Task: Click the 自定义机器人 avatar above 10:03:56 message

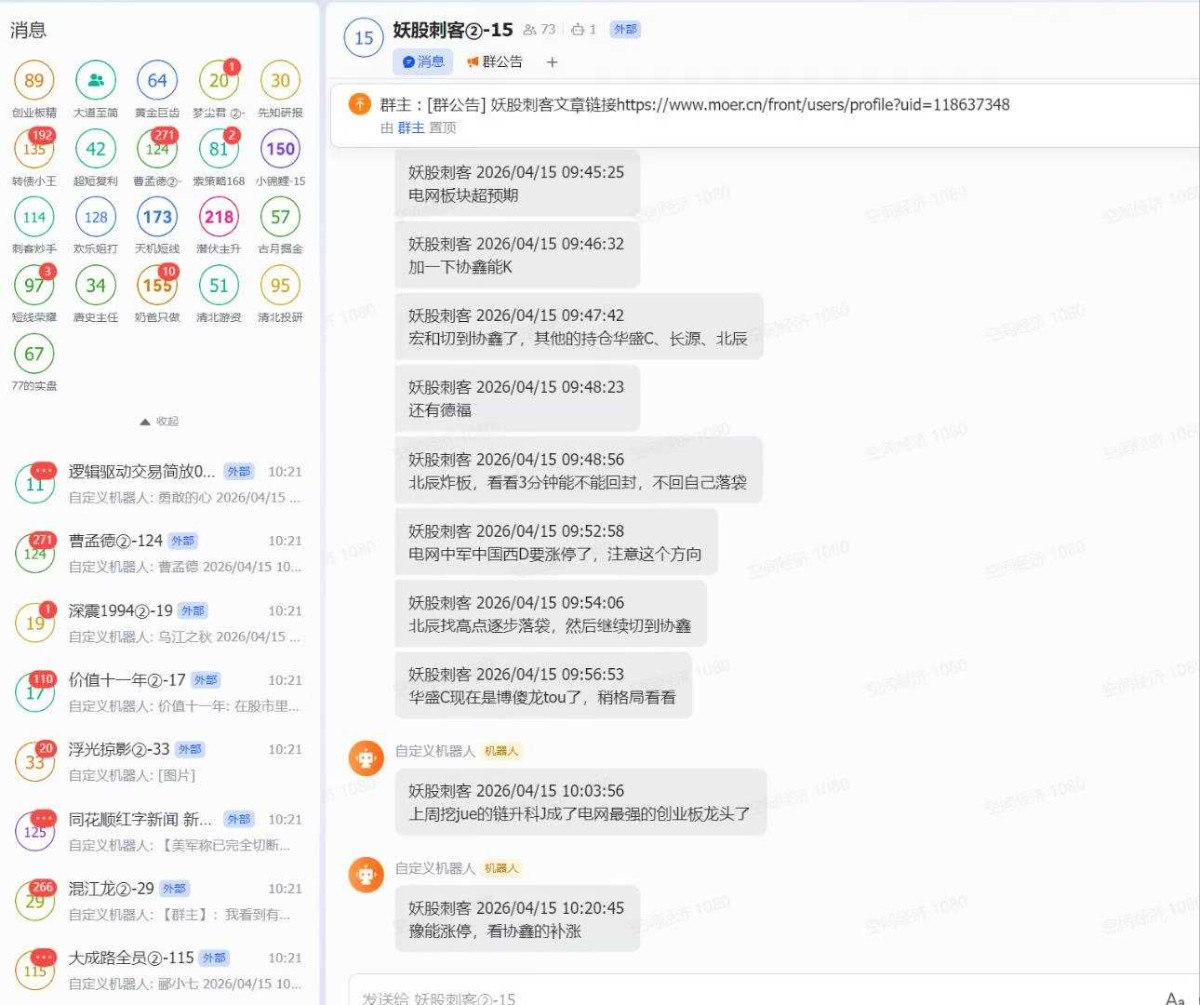Action: 366,759
